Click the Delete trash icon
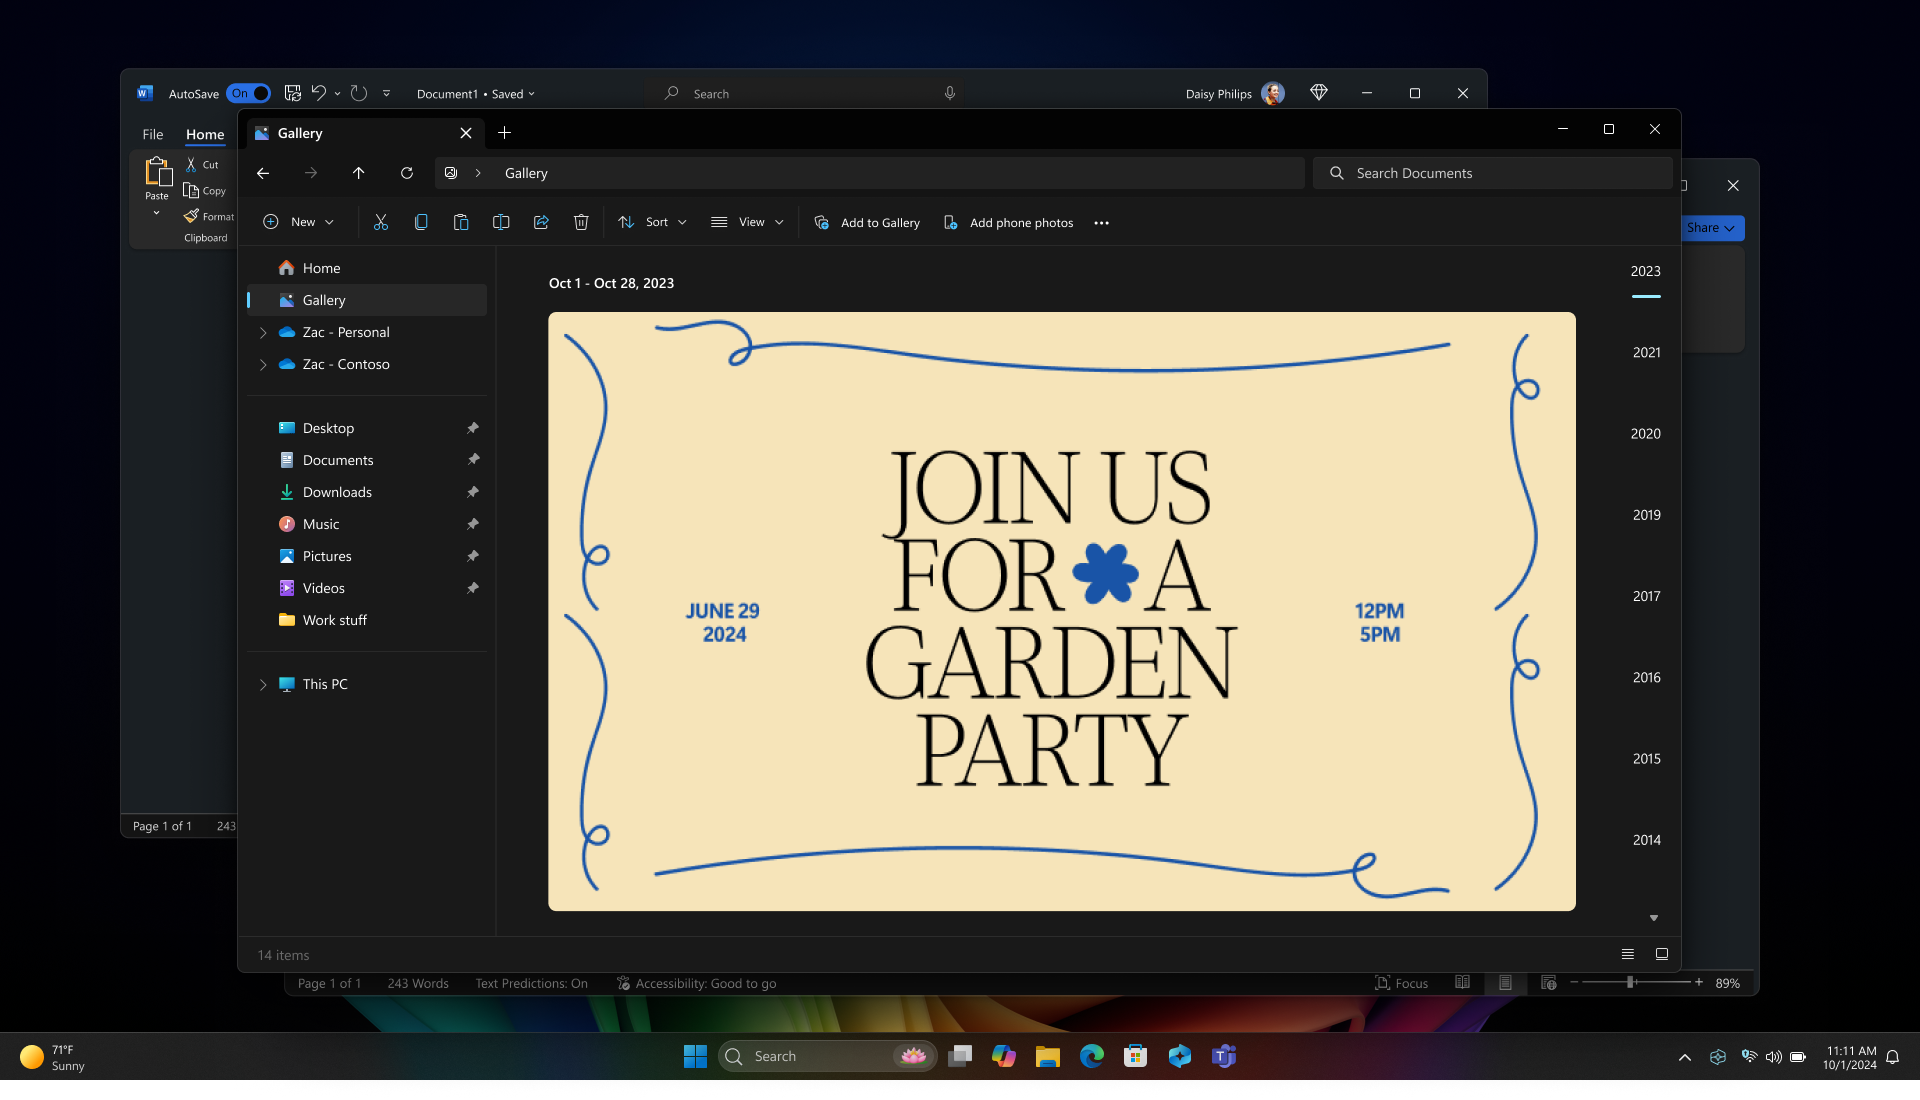Image resolution: width=1920 pixels, height=1100 pixels. (581, 222)
